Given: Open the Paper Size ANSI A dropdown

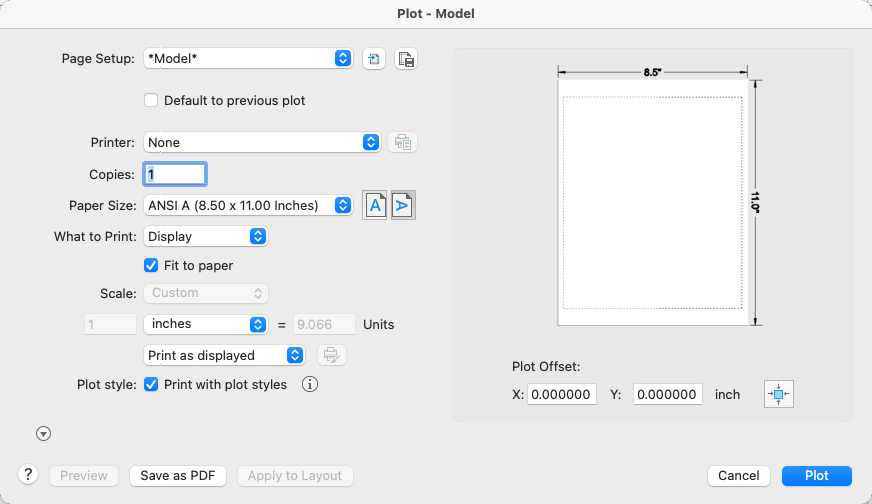Looking at the screenshot, I should [248, 205].
